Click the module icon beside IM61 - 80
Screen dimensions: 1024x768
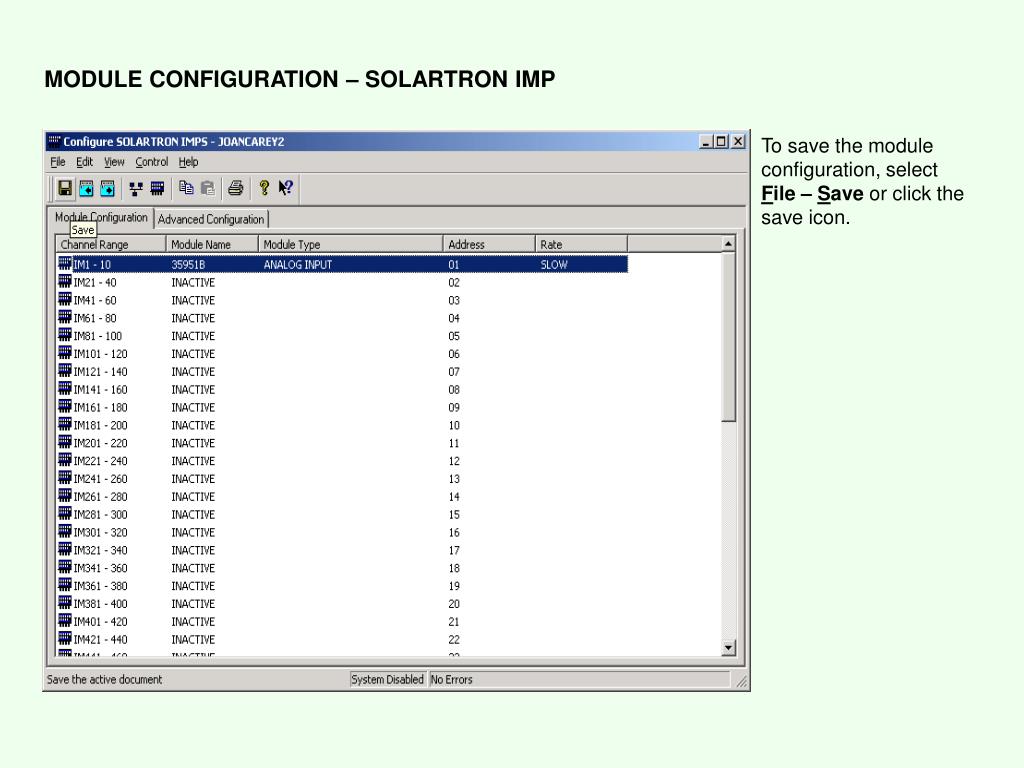pos(65,317)
